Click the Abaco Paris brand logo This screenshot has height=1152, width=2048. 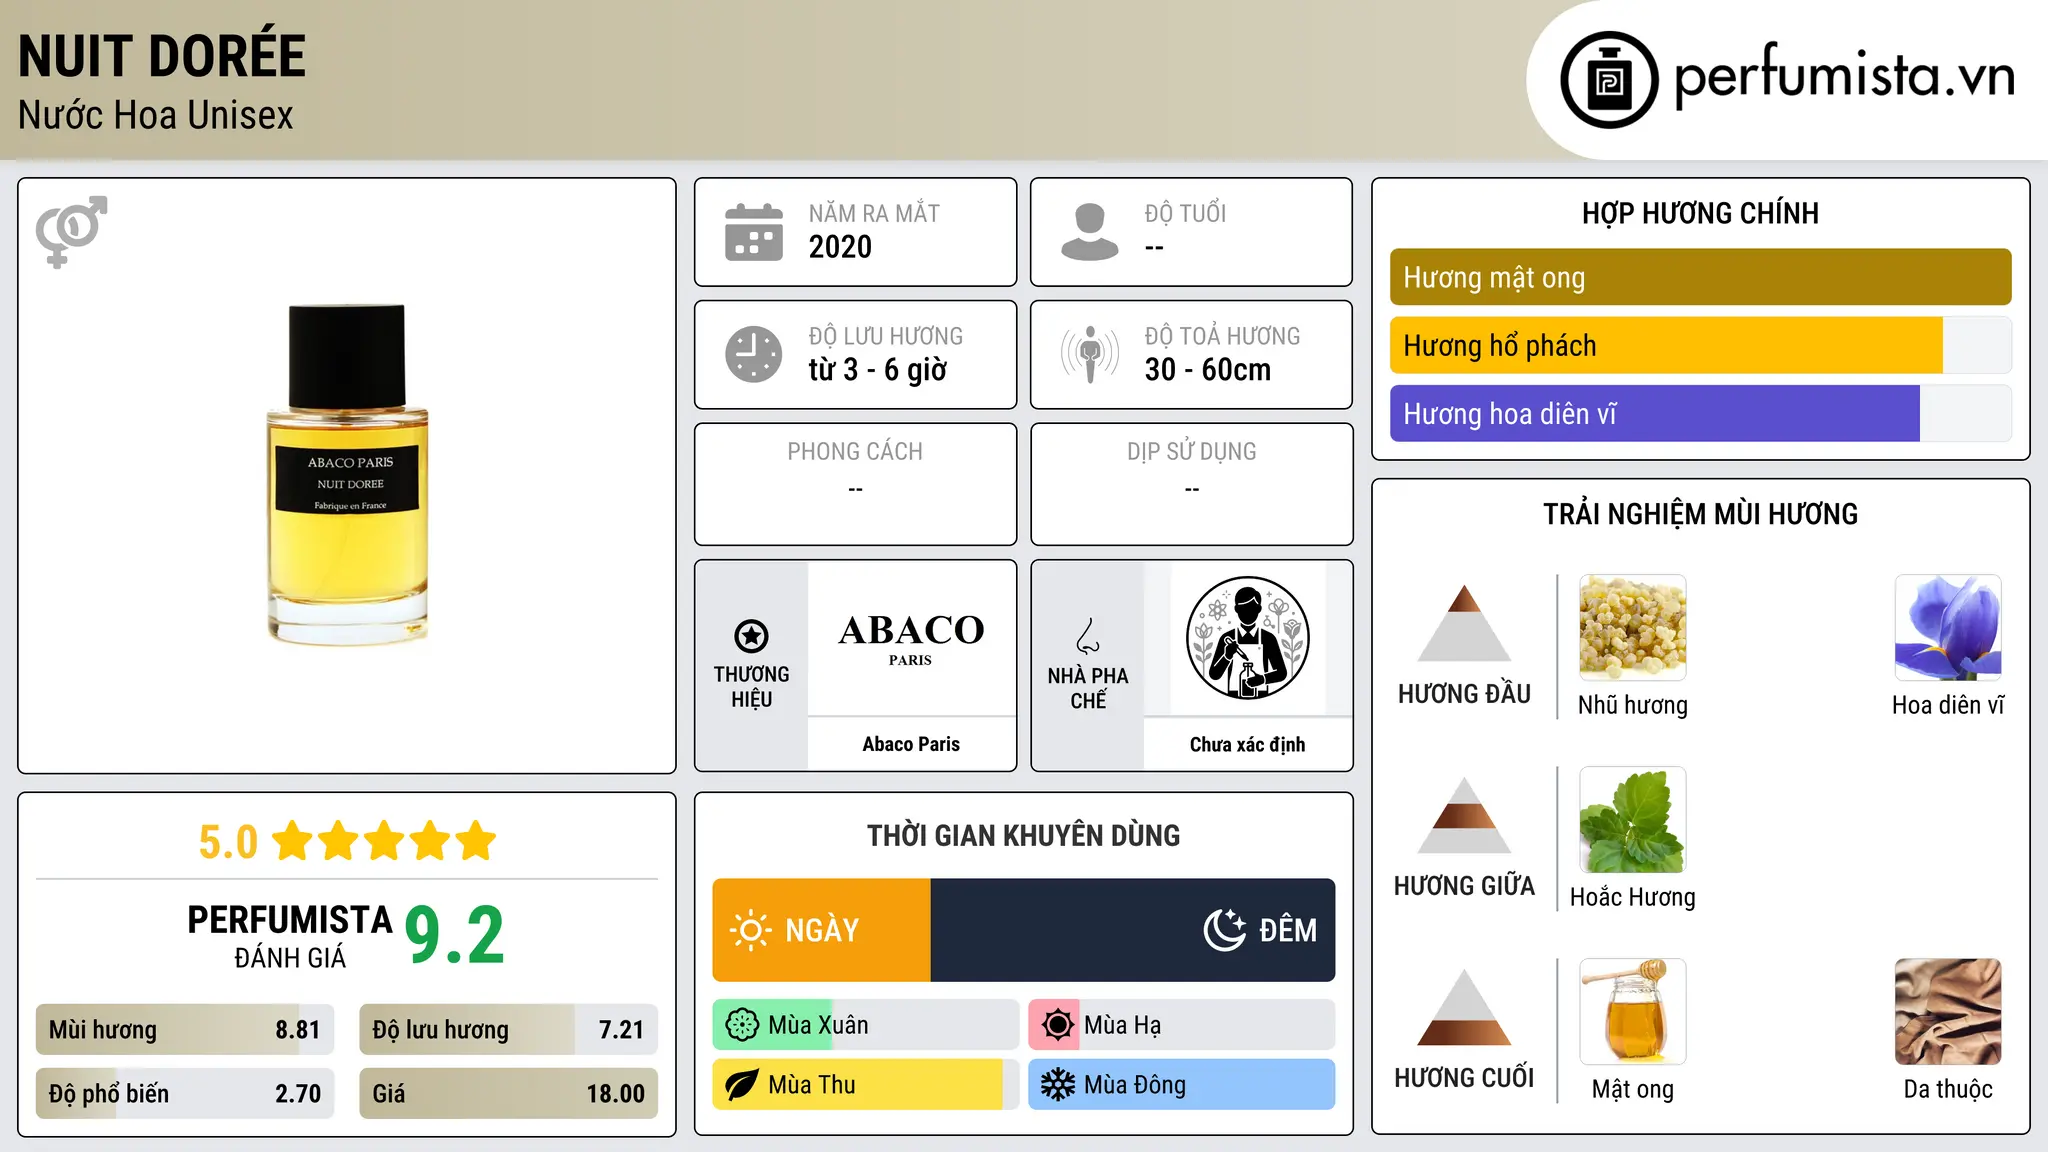pos(911,638)
